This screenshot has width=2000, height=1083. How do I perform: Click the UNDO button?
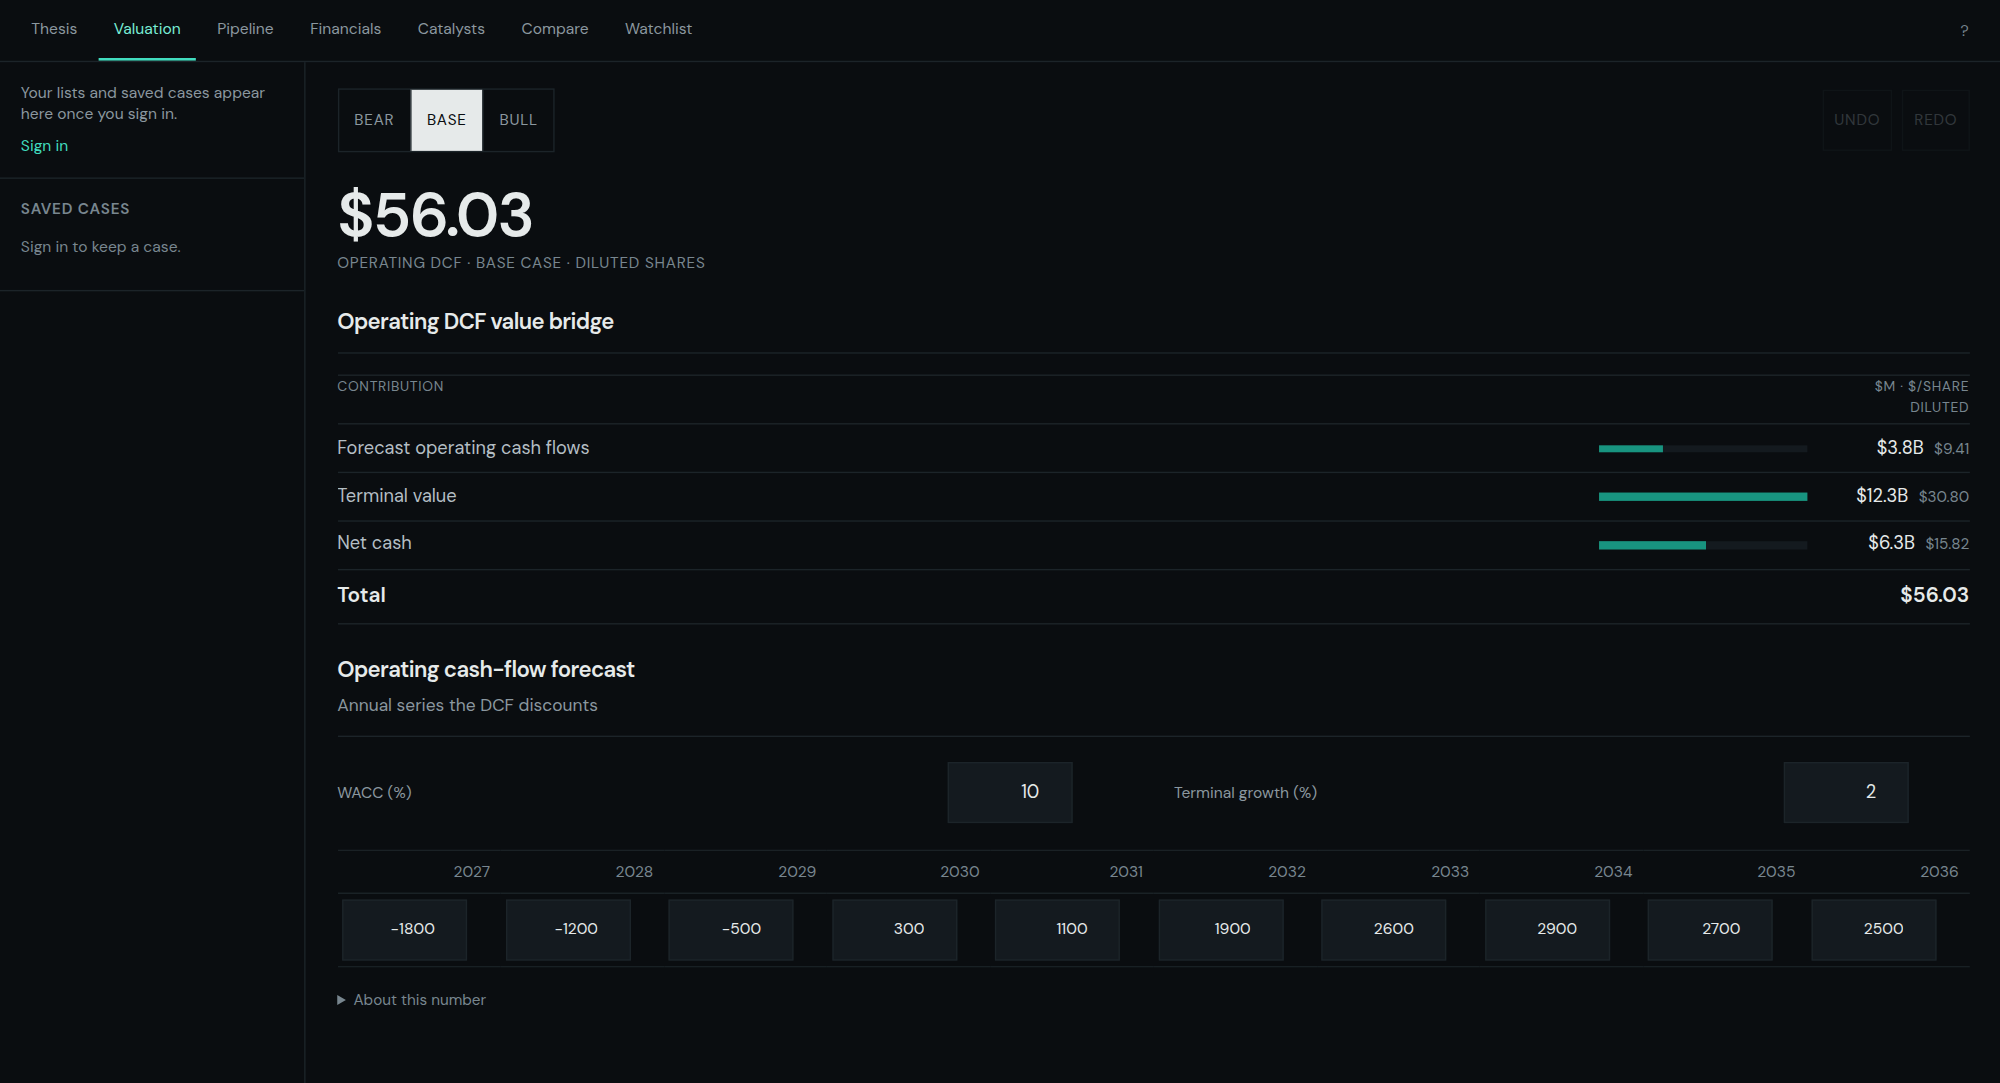pos(1857,120)
